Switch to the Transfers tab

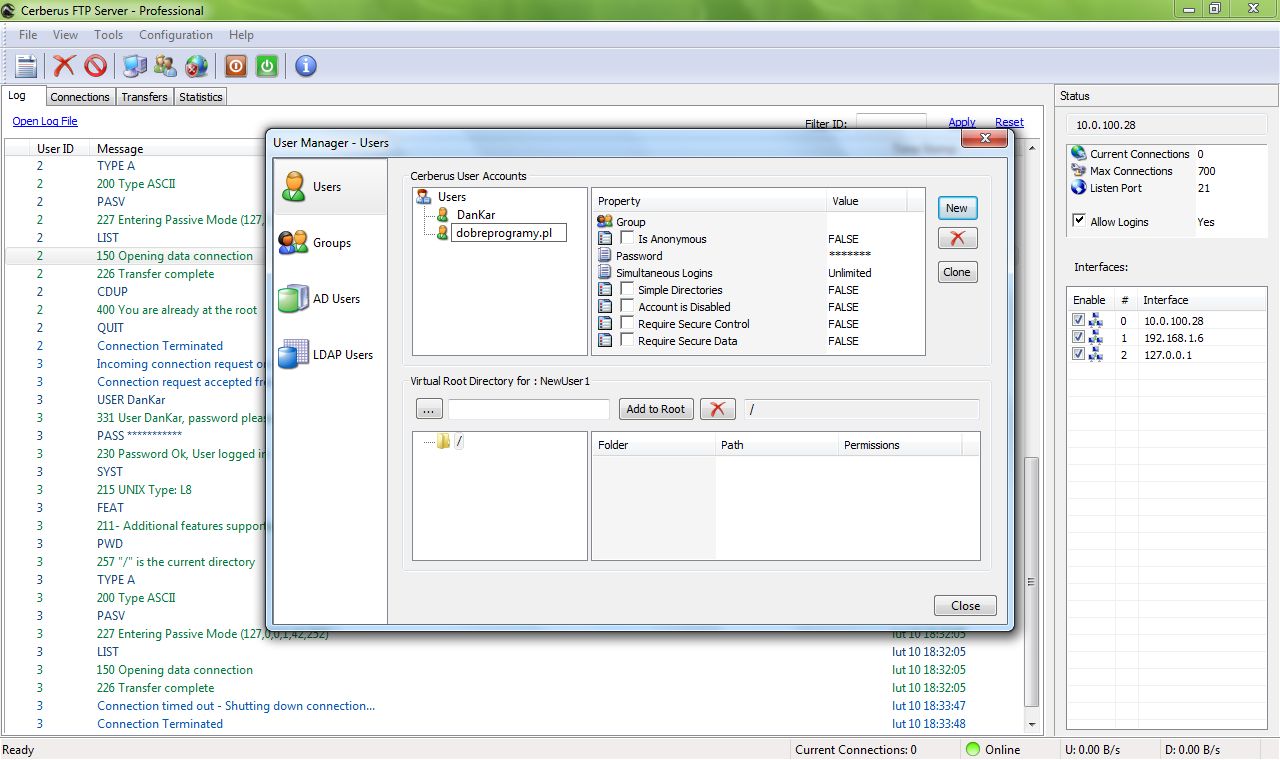pyautogui.click(x=144, y=97)
